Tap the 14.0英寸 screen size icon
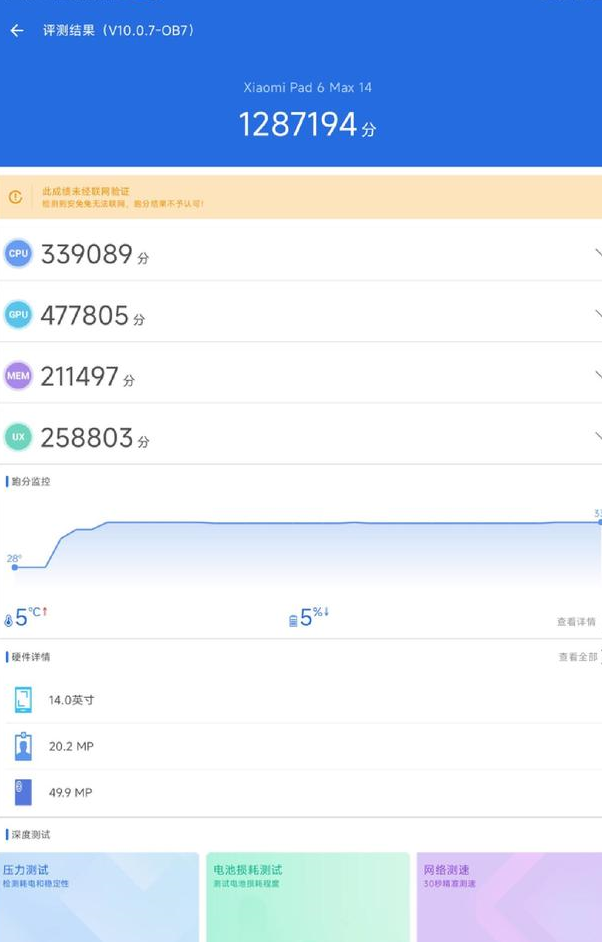Screen dimensions: 602x942 23,700
